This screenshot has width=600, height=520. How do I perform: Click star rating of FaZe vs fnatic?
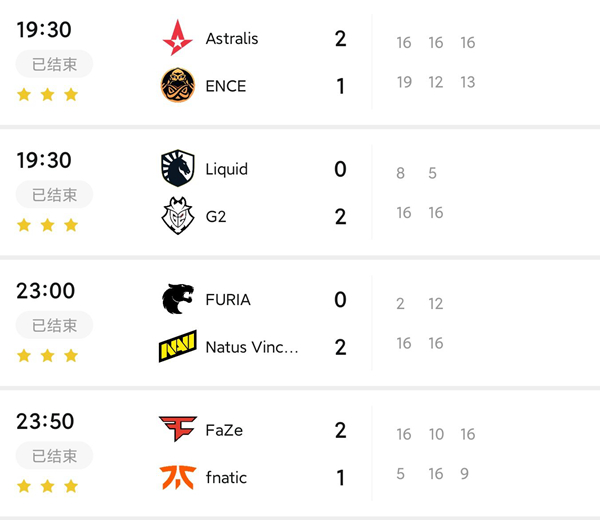point(47,486)
